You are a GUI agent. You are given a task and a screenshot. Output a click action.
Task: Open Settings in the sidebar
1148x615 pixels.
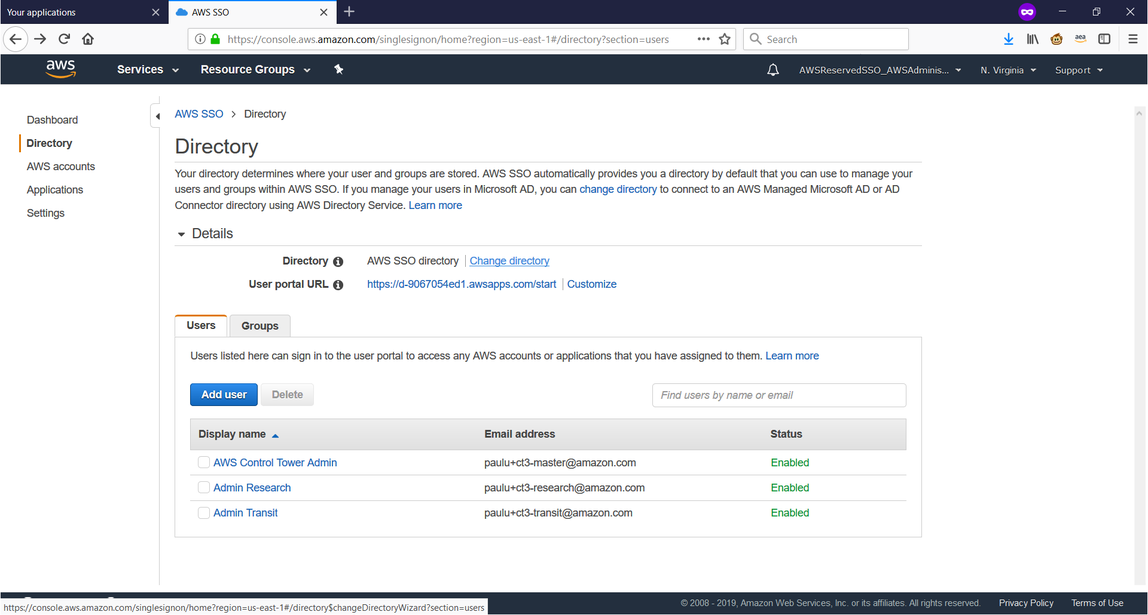pyautogui.click(x=45, y=214)
